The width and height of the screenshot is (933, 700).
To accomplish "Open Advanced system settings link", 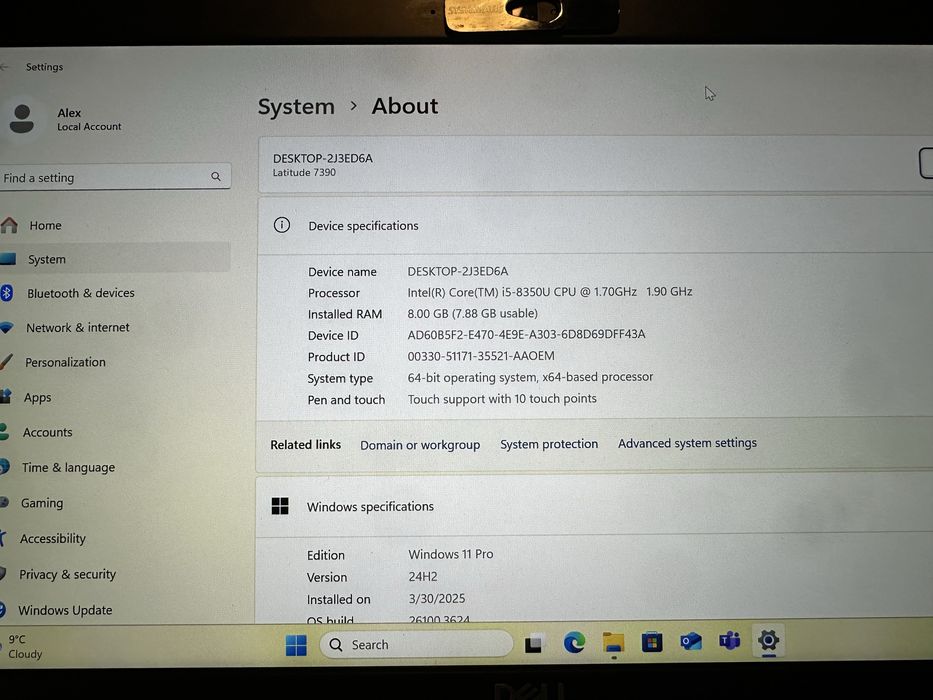I will [687, 443].
